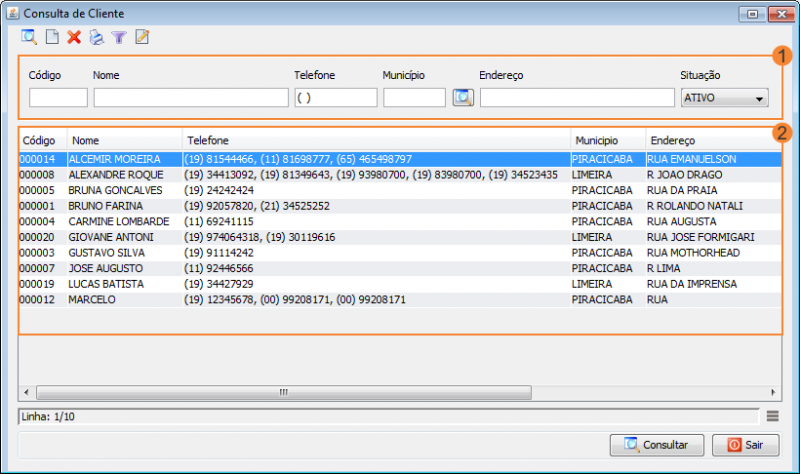Viewport: 800px width, 474px height.
Task: Click into the Nome search field
Action: [191, 98]
